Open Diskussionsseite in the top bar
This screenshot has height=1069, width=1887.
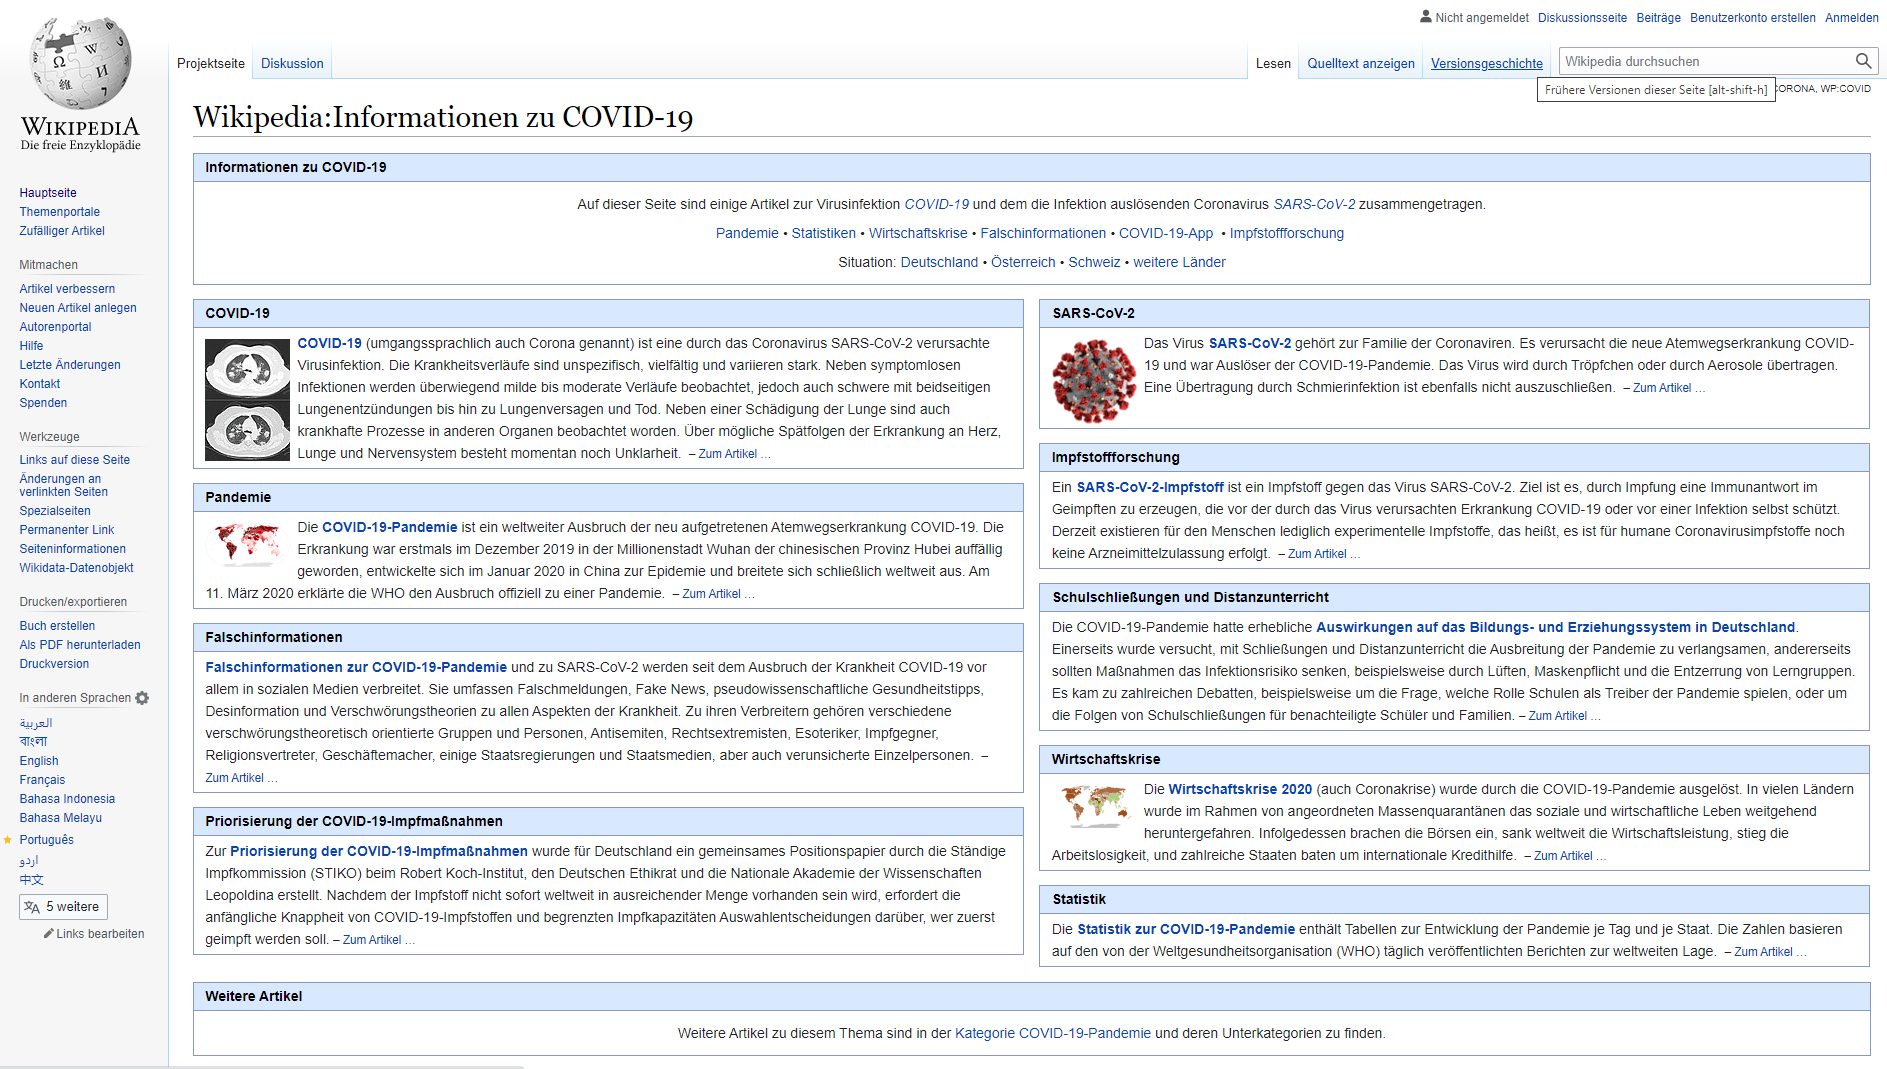click(x=1582, y=17)
